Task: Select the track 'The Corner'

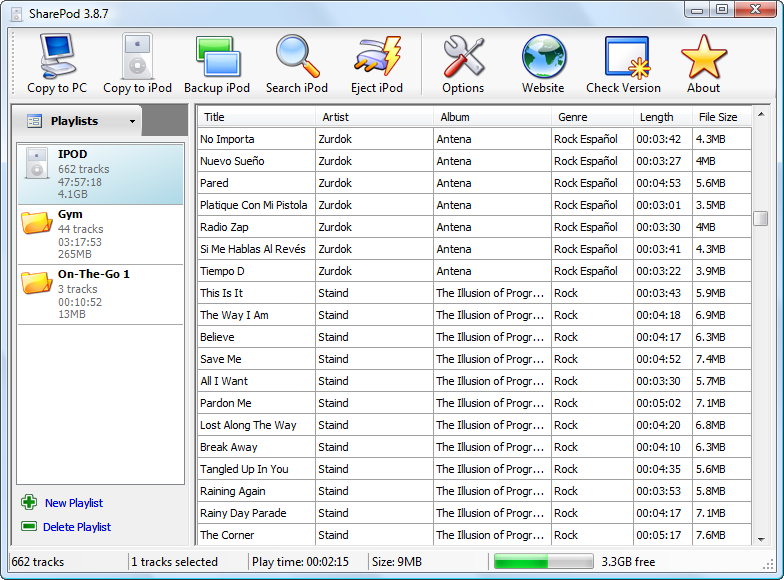Action: (474, 535)
